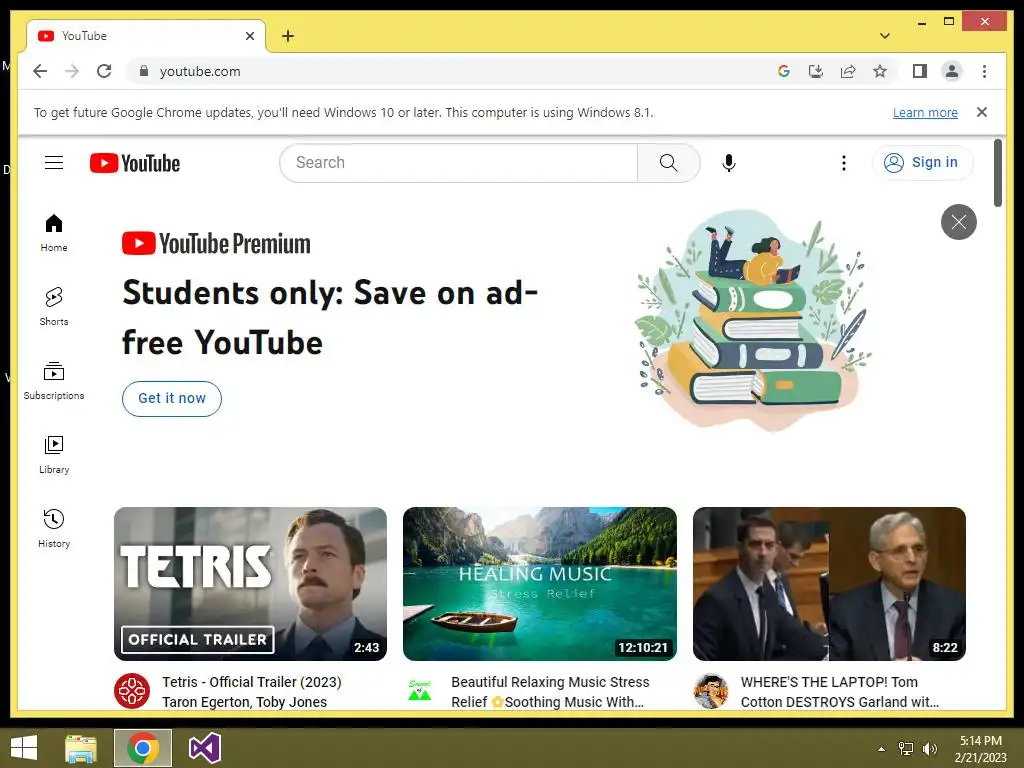Expand the tab search chevron
Viewport: 1024px width, 768px height.
click(x=884, y=36)
